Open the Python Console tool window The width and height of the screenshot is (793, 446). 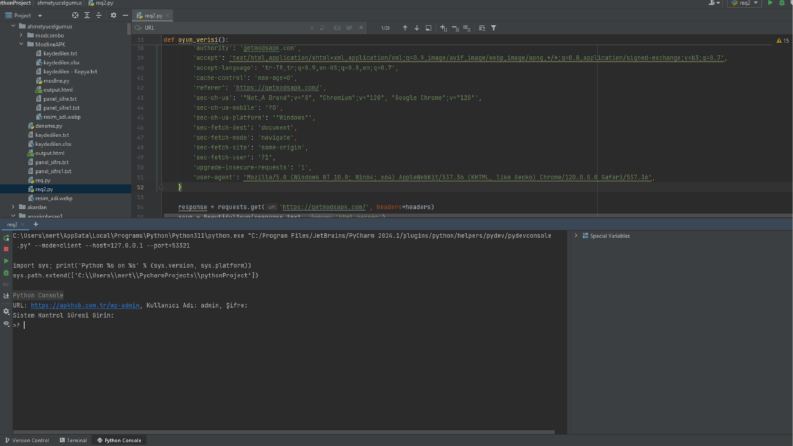(x=119, y=440)
